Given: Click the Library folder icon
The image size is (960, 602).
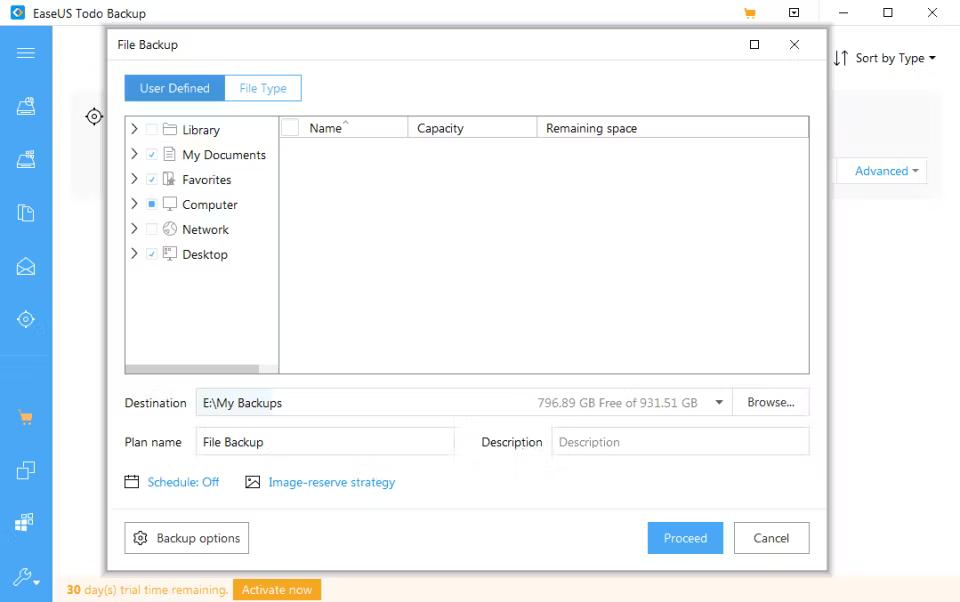Looking at the screenshot, I should pyautogui.click(x=170, y=129).
